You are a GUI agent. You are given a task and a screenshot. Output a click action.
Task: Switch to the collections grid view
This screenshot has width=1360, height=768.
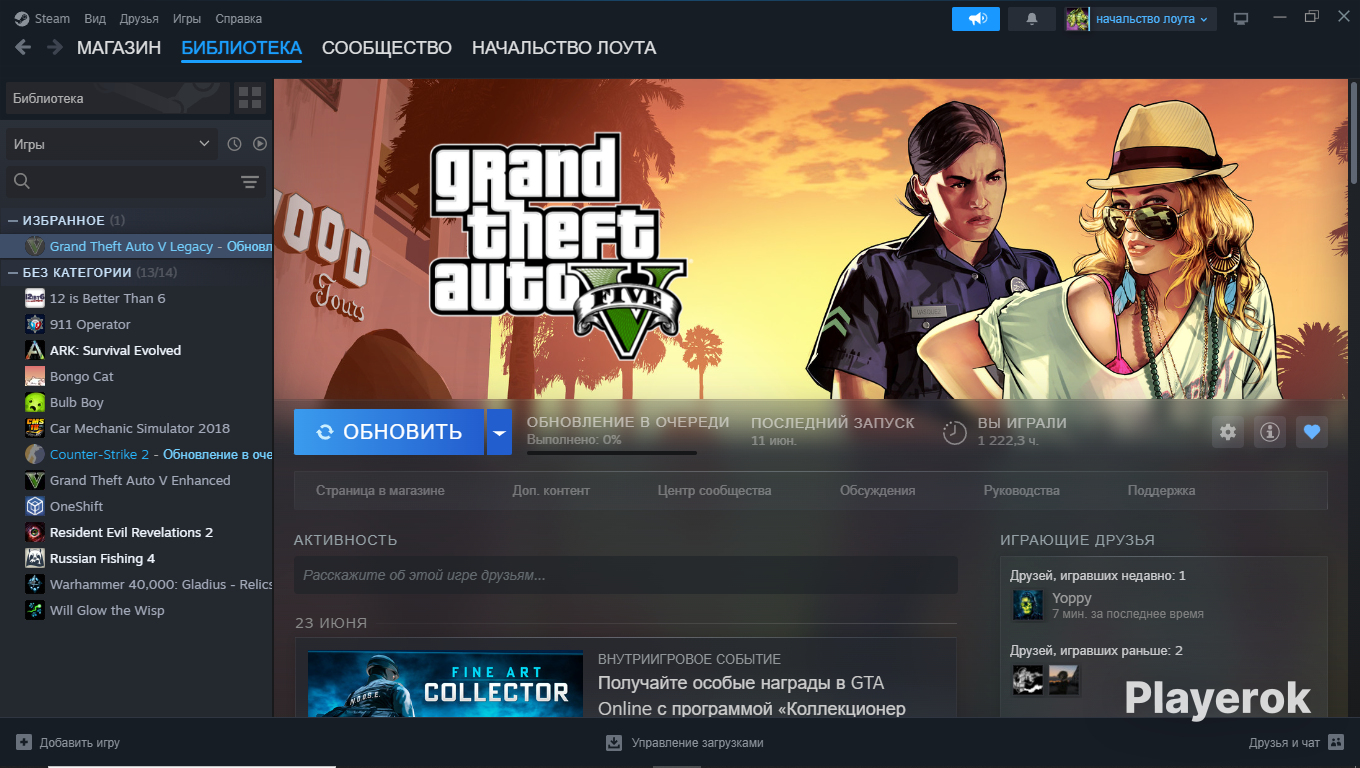coord(250,98)
